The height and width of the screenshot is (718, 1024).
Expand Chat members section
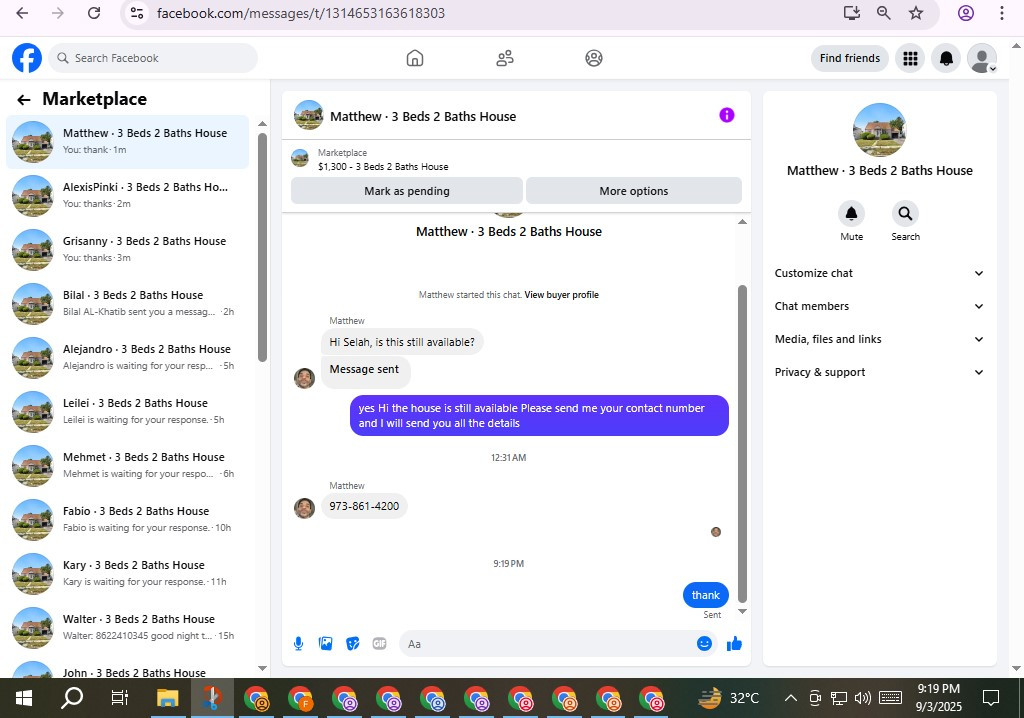pyautogui.click(x=879, y=306)
